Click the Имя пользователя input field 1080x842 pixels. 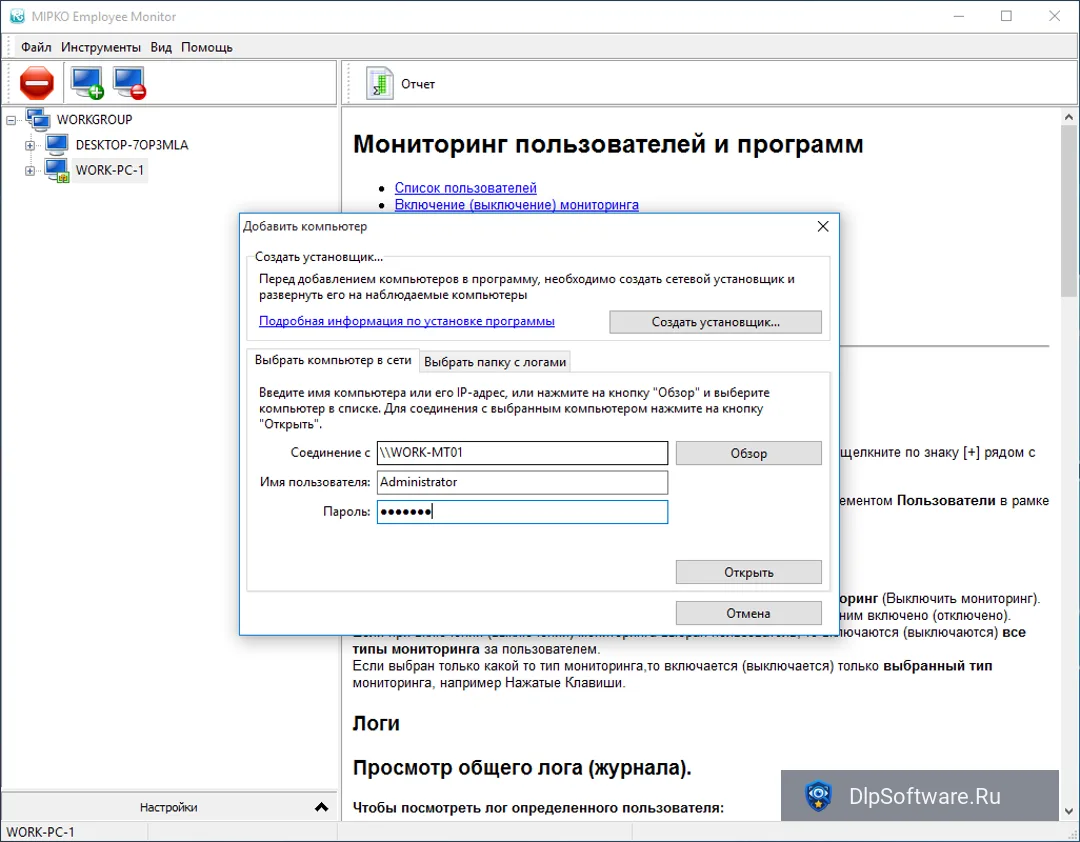click(522, 482)
